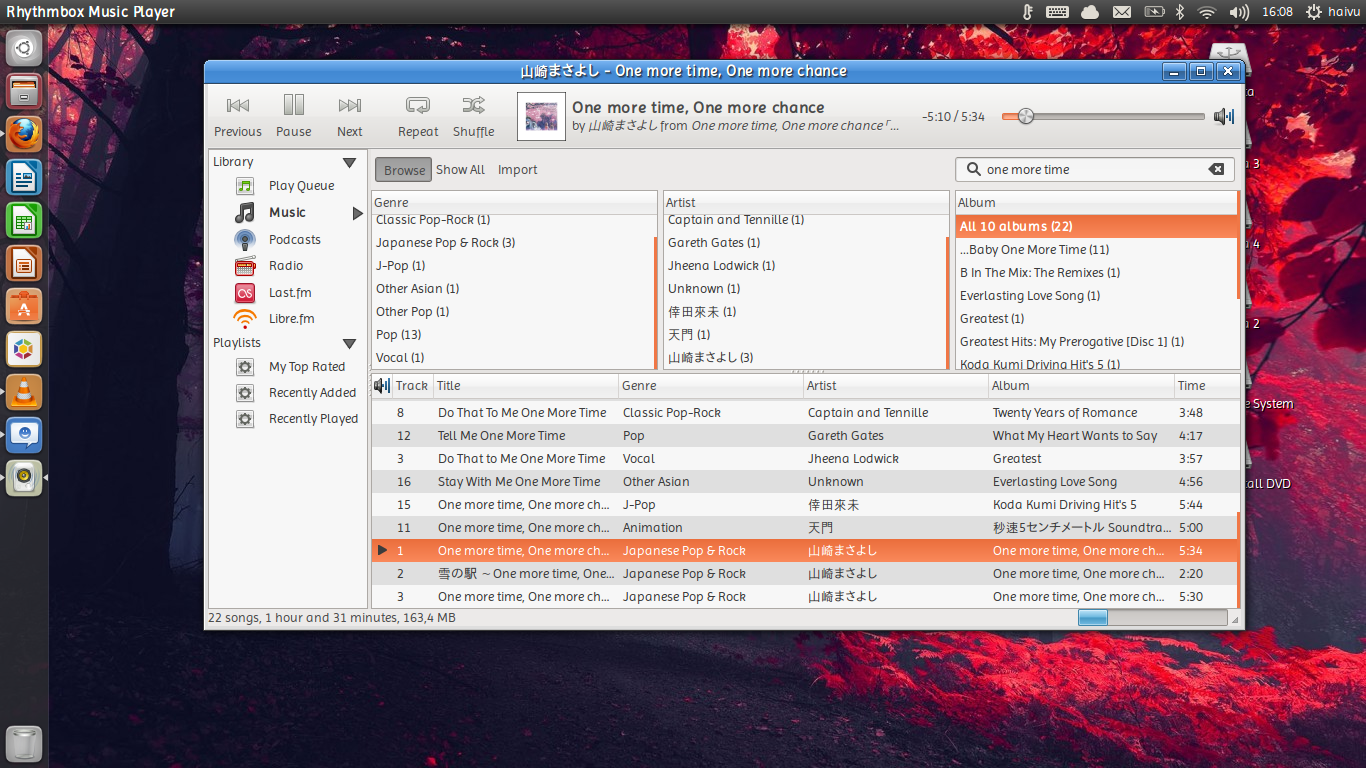The image size is (1366, 768).
Task: Click the Show All button
Action: point(460,170)
